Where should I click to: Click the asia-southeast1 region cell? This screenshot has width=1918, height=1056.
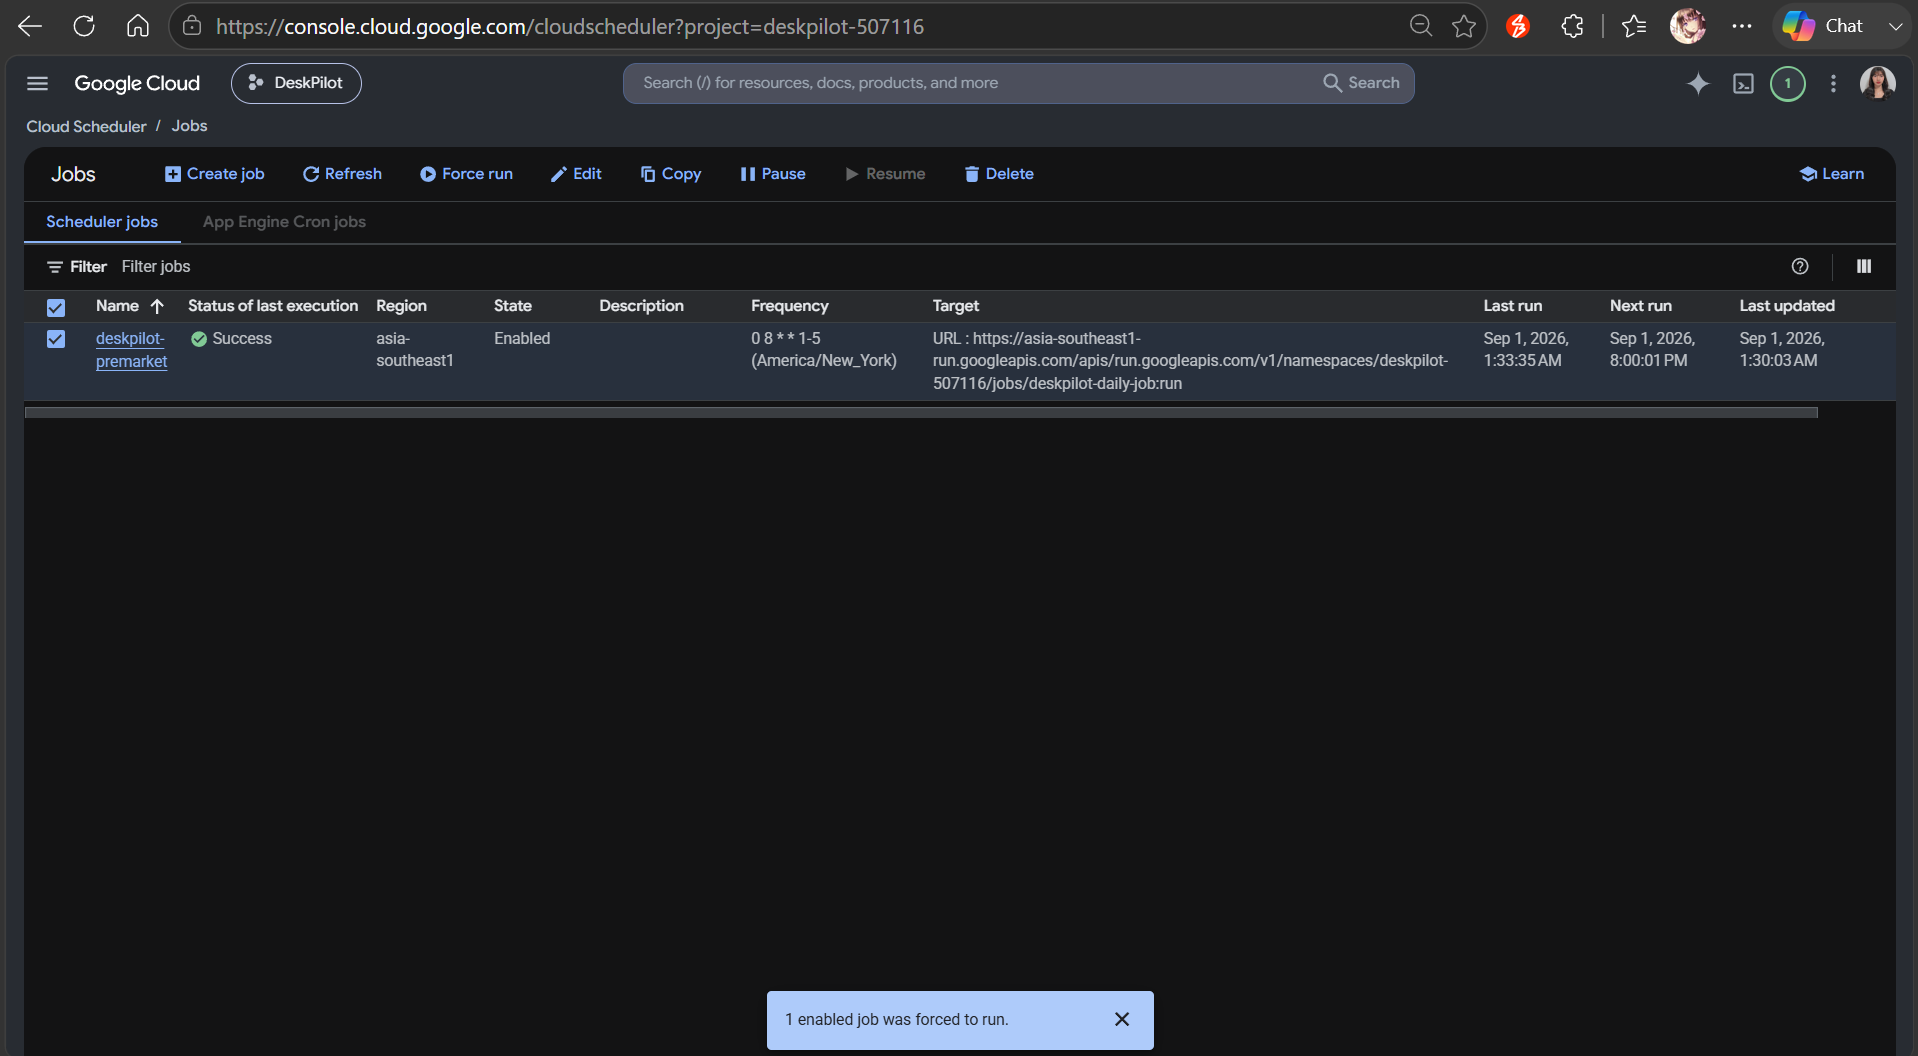[415, 350]
